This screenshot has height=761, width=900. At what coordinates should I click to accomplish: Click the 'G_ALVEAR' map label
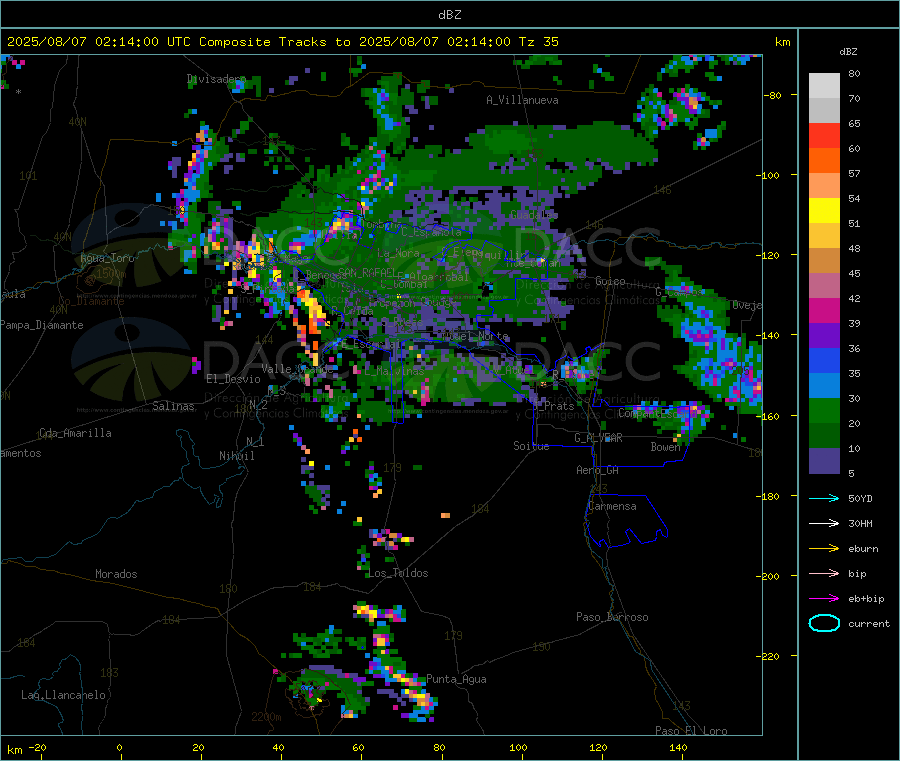tap(598, 438)
